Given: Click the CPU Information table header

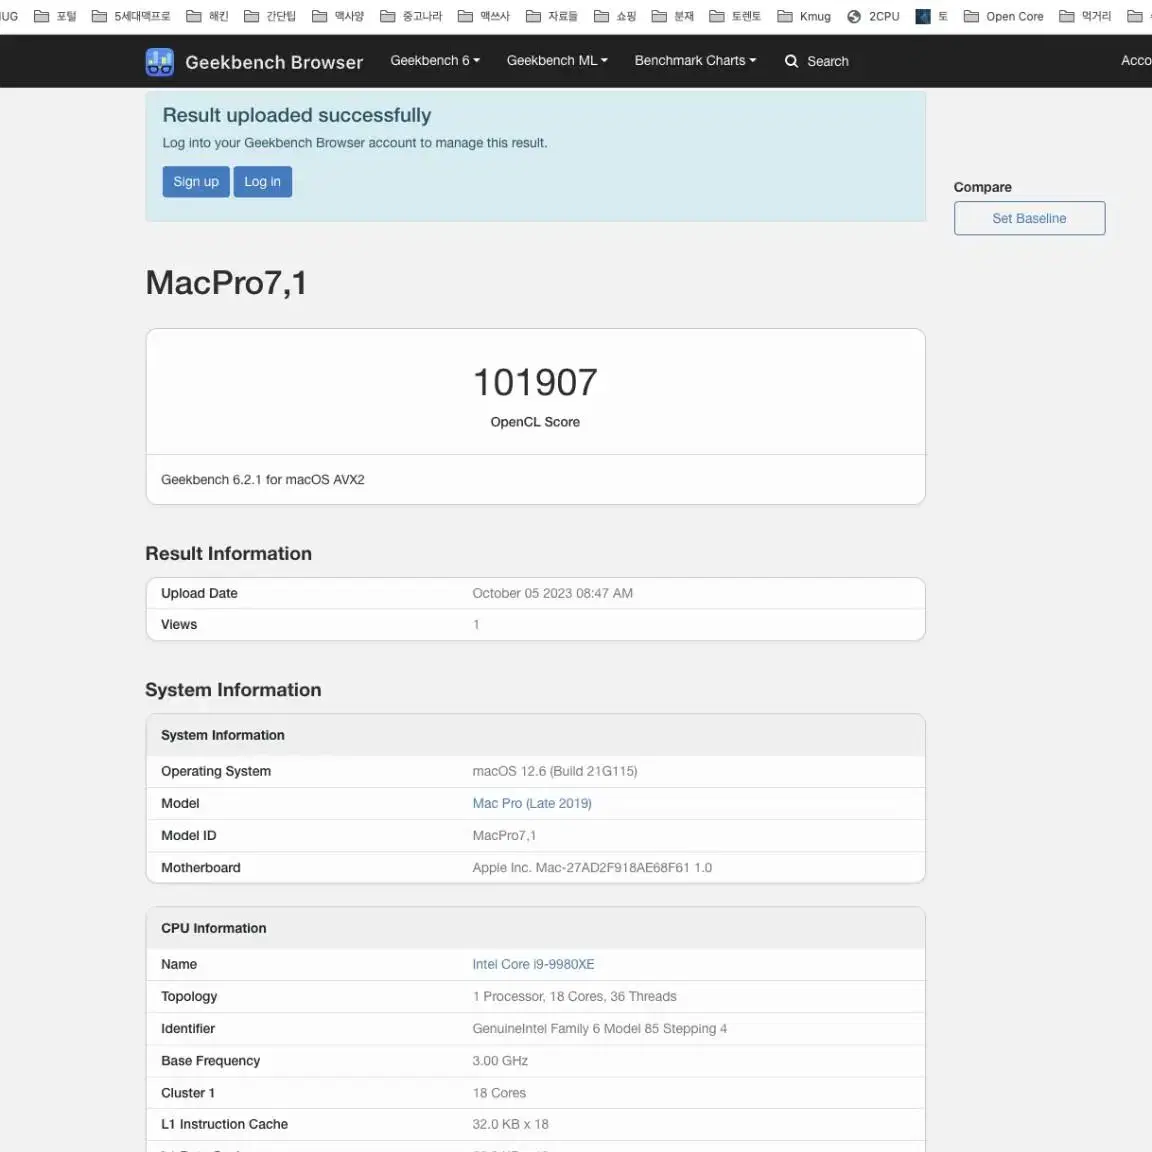Looking at the screenshot, I should (x=536, y=928).
